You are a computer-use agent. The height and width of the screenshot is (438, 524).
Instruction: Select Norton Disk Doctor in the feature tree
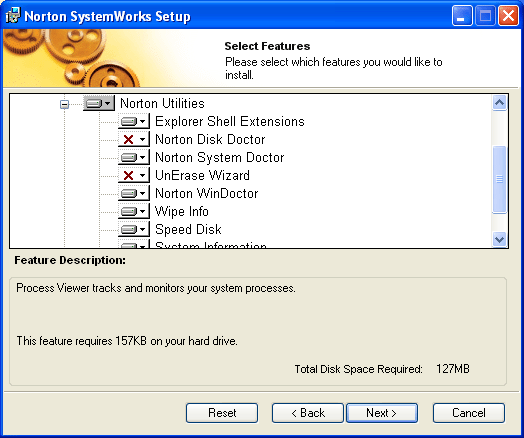click(210, 139)
